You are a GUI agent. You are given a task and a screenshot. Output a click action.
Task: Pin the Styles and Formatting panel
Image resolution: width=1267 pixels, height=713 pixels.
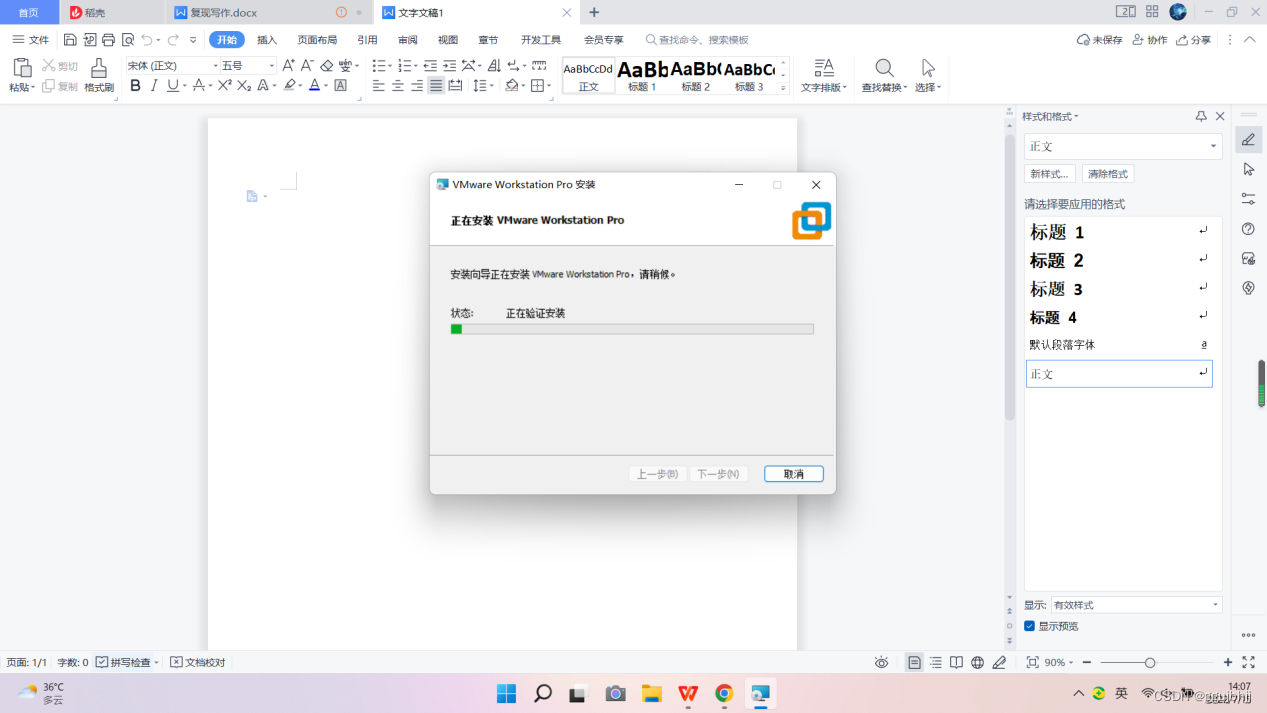click(1201, 117)
